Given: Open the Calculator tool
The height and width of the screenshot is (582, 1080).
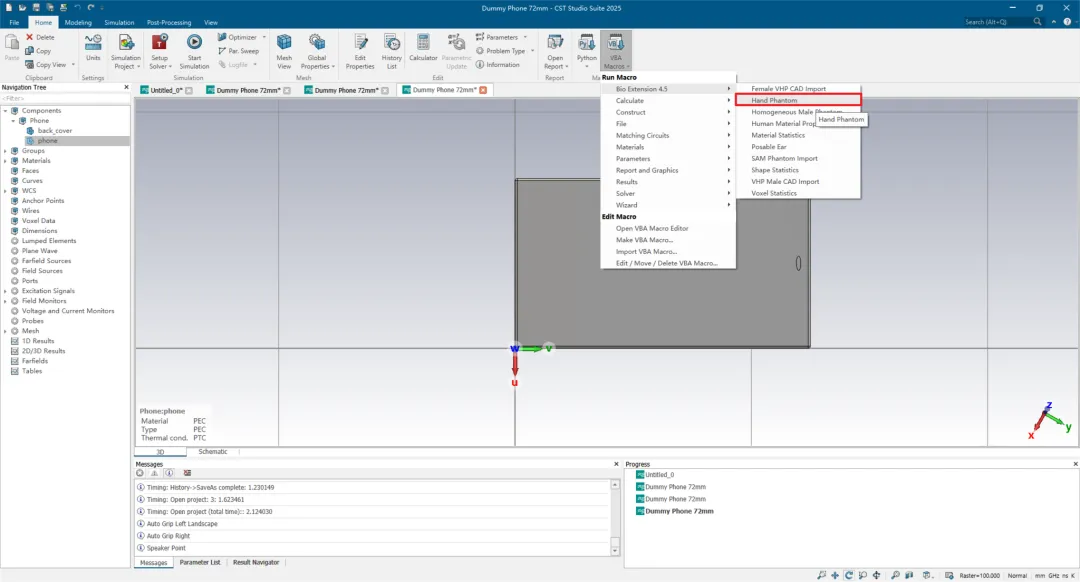Looking at the screenshot, I should pos(423,48).
